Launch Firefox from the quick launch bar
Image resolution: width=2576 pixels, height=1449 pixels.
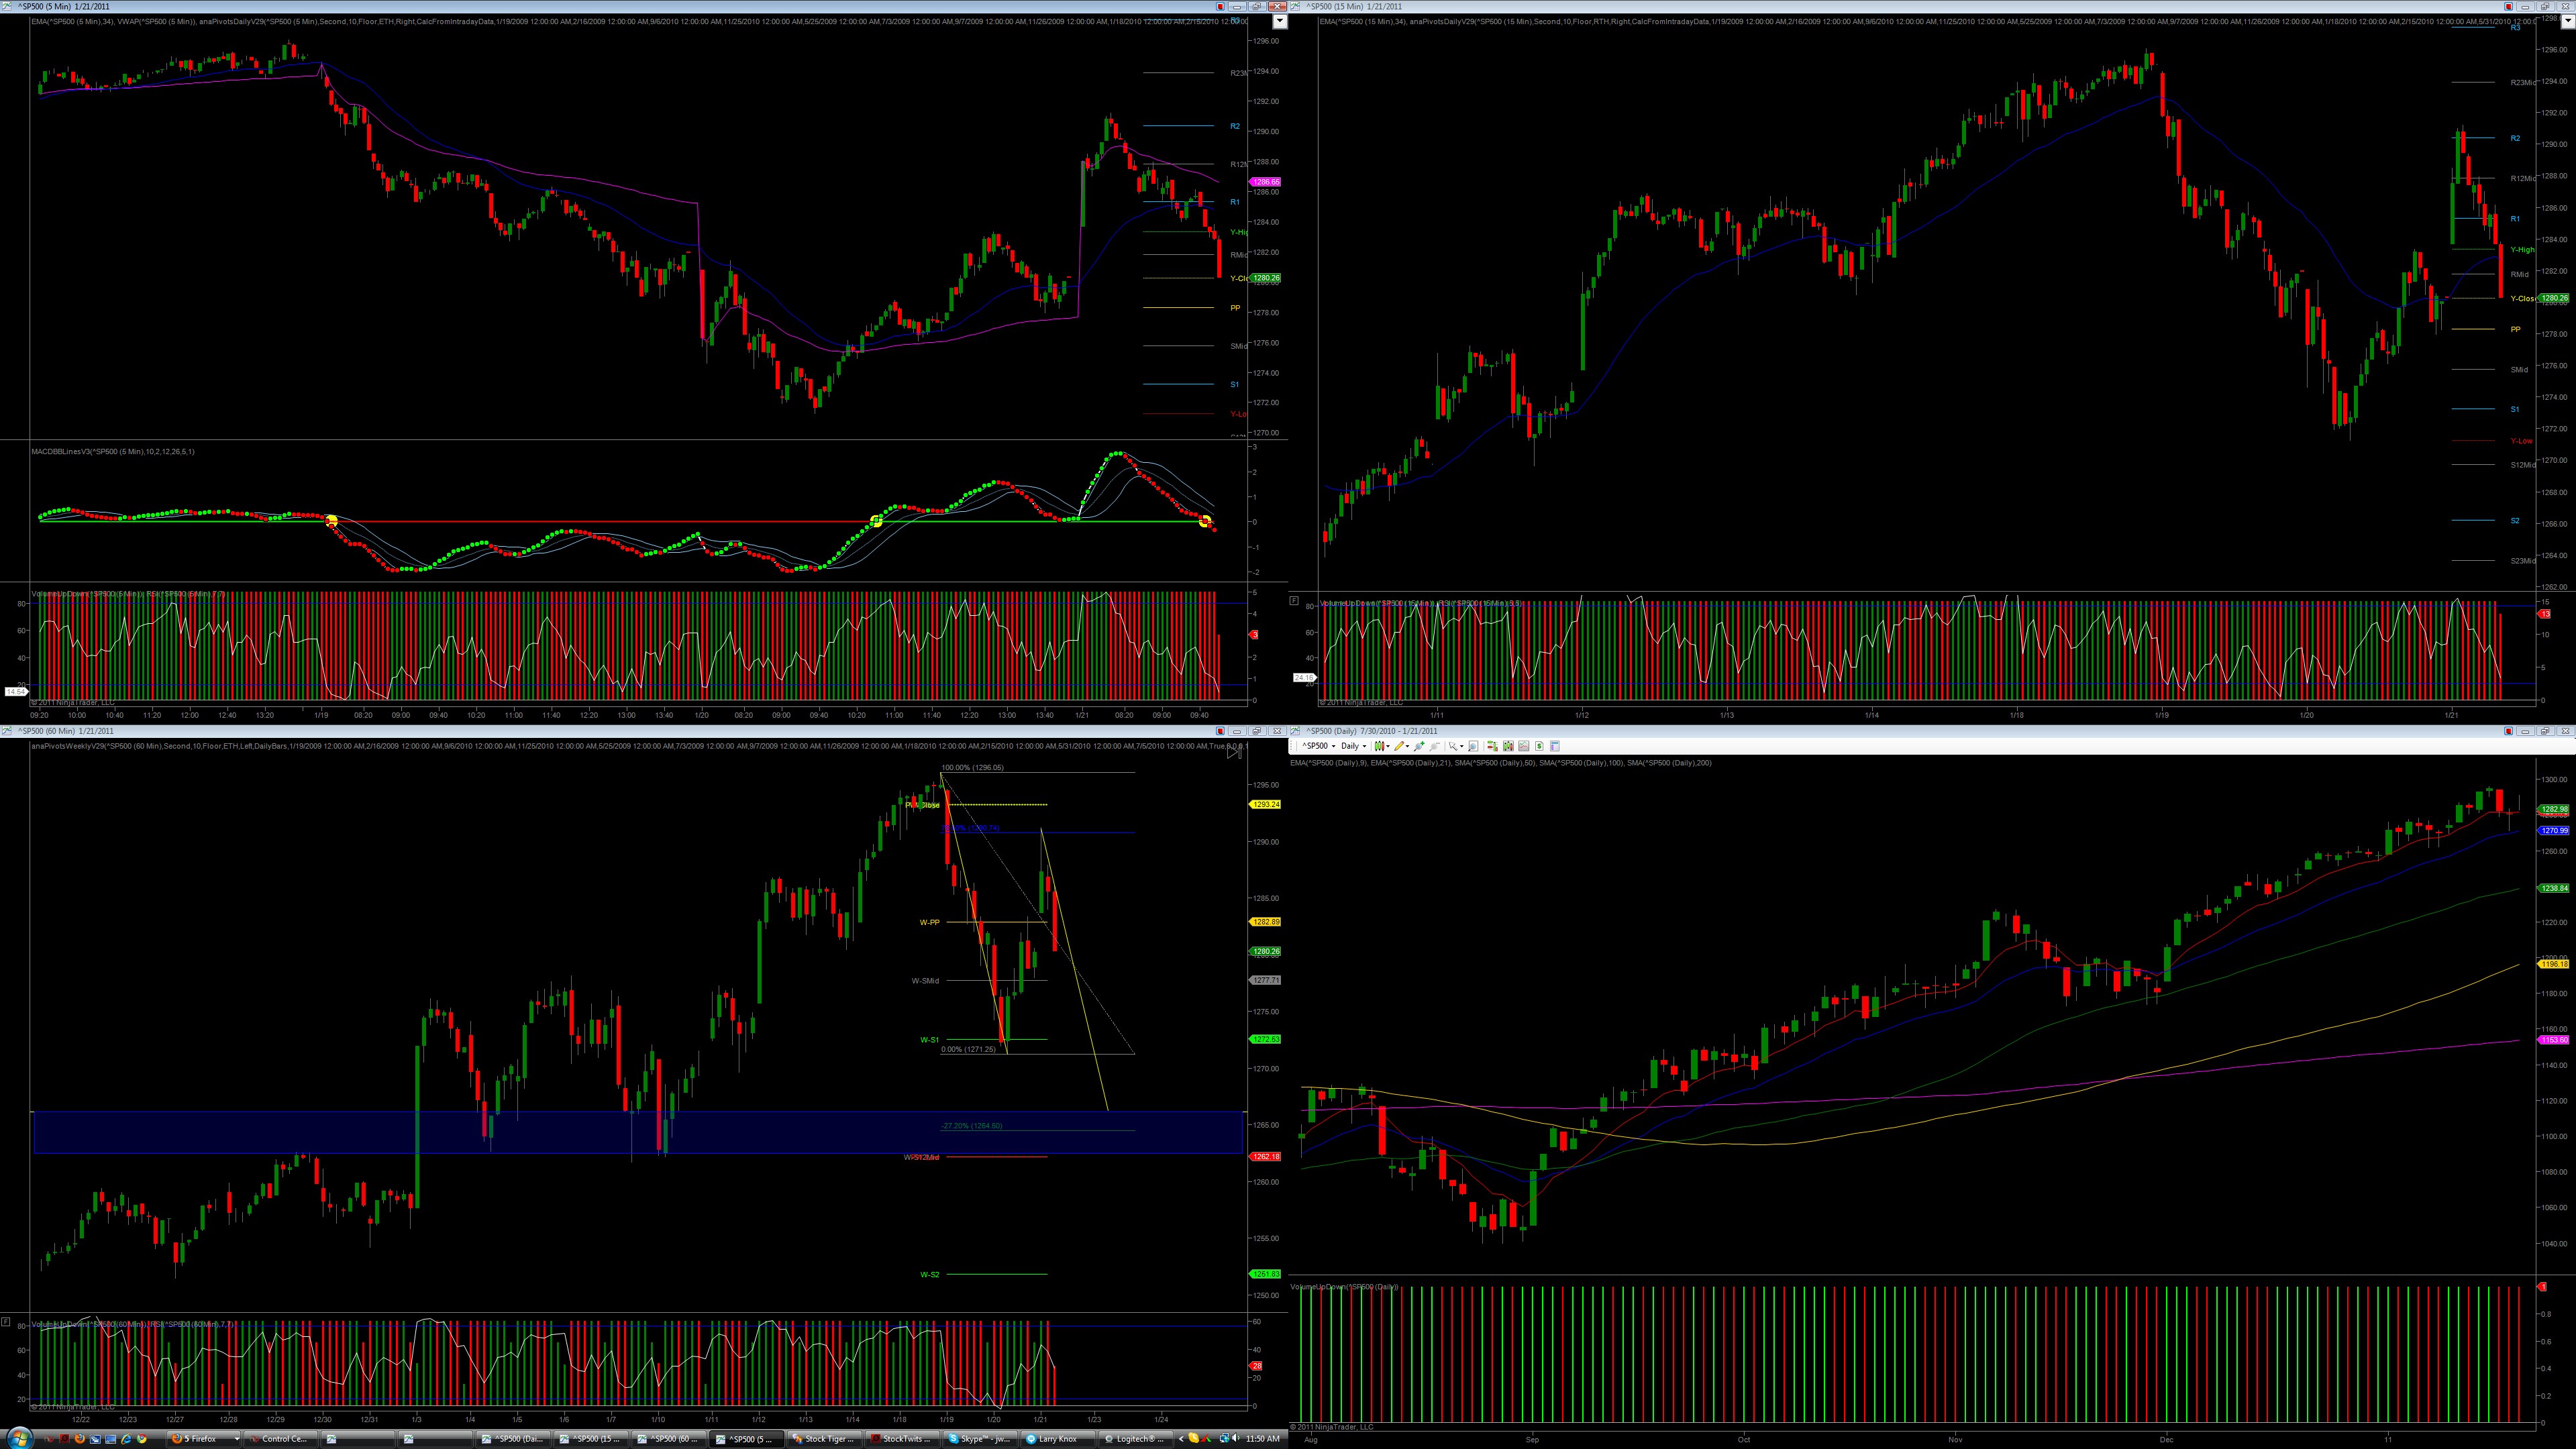79,1439
